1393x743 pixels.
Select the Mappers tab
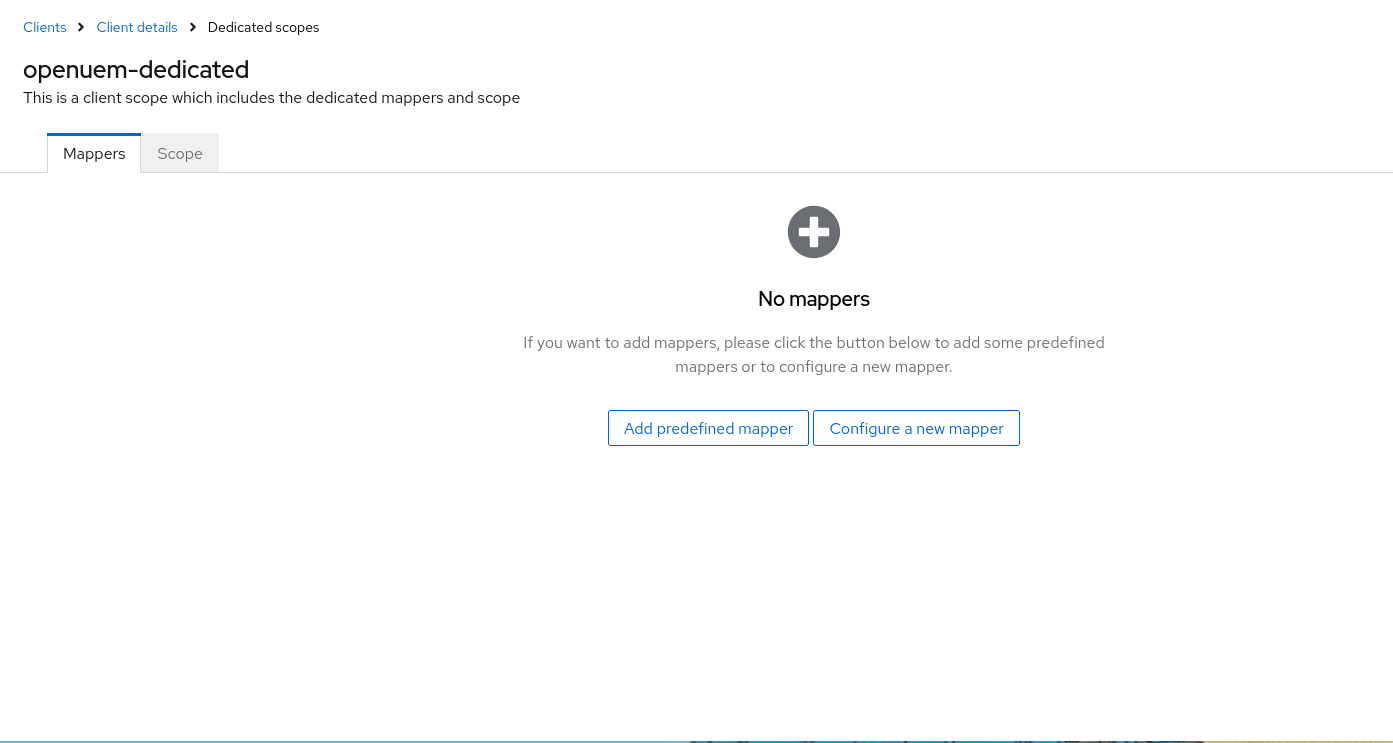tap(94, 153)
